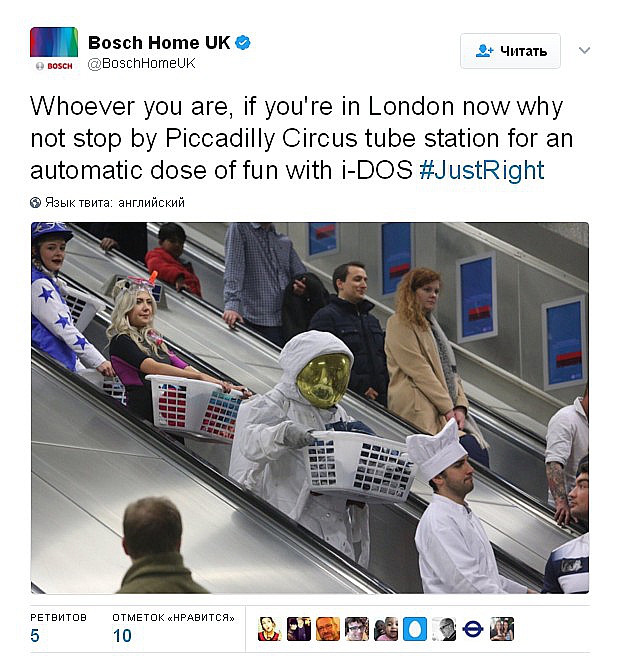Click the Читать follow button
The height and width of the screenshot is (662, 625).
pyautogui.click(x=510, y=51)
